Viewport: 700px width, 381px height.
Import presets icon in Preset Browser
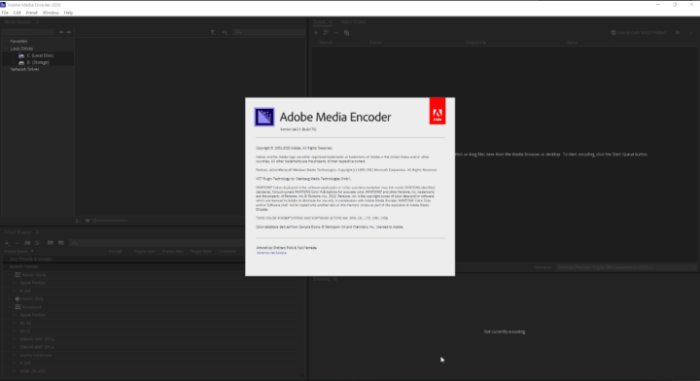[50, 243]
